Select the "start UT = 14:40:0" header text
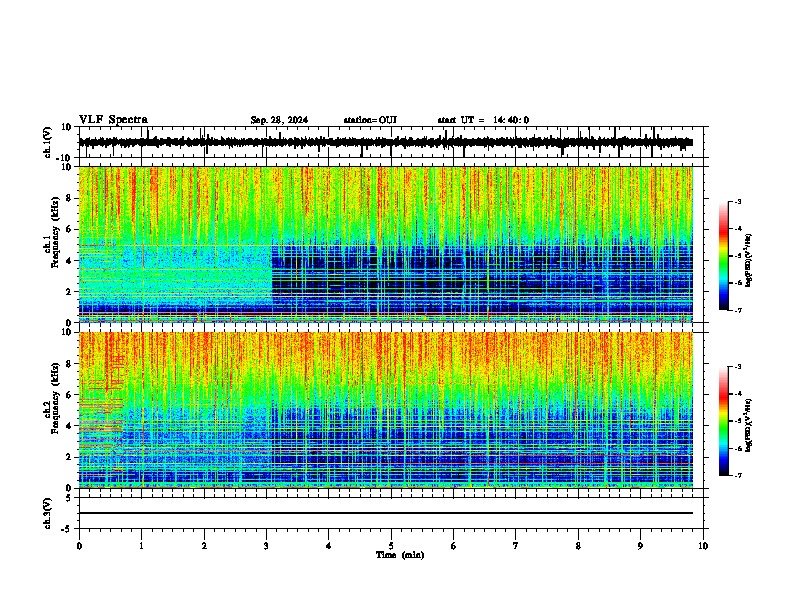The height and width of the screenshot is (612, 792). 483,120
